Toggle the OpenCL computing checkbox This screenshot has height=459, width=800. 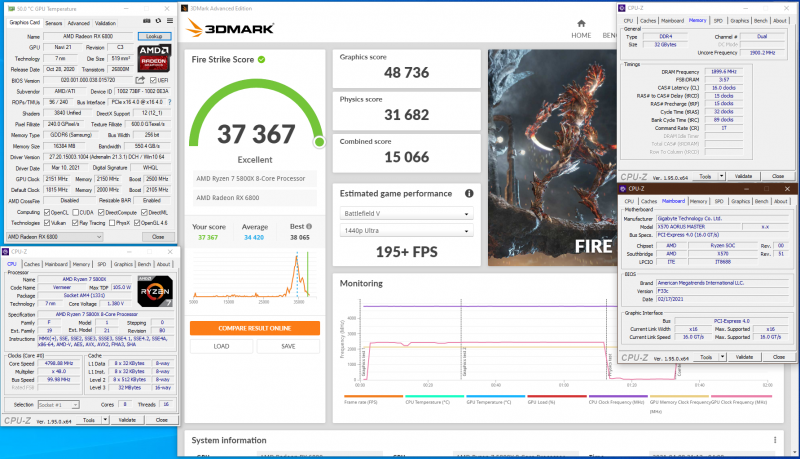pyautogui.click(x=49, y=212)
